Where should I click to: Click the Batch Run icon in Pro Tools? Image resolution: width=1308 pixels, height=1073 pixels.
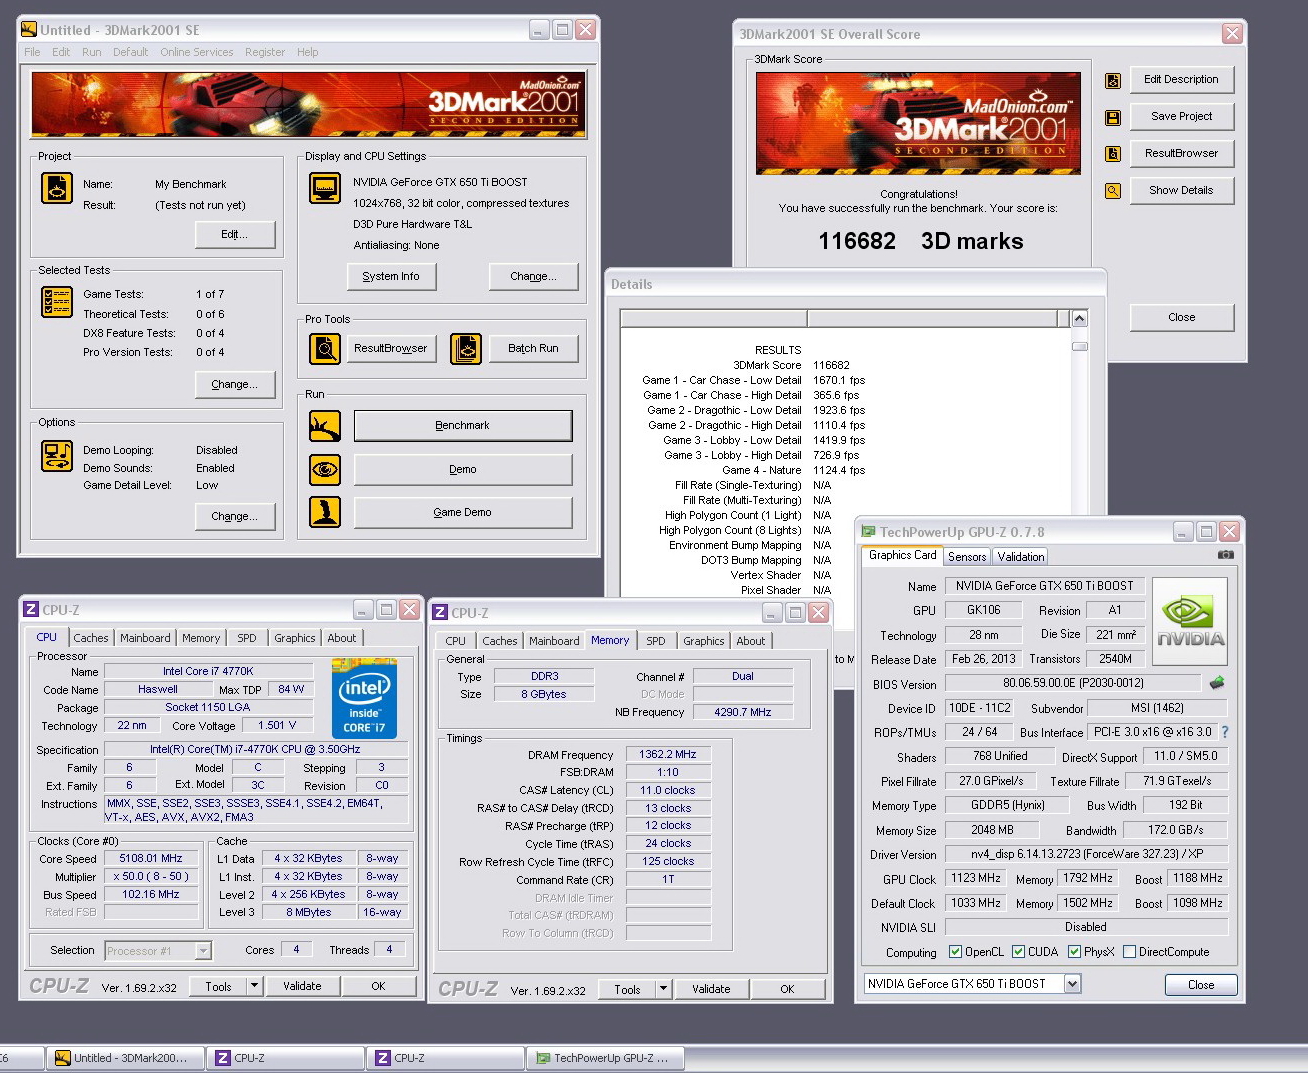coord(466,348)
